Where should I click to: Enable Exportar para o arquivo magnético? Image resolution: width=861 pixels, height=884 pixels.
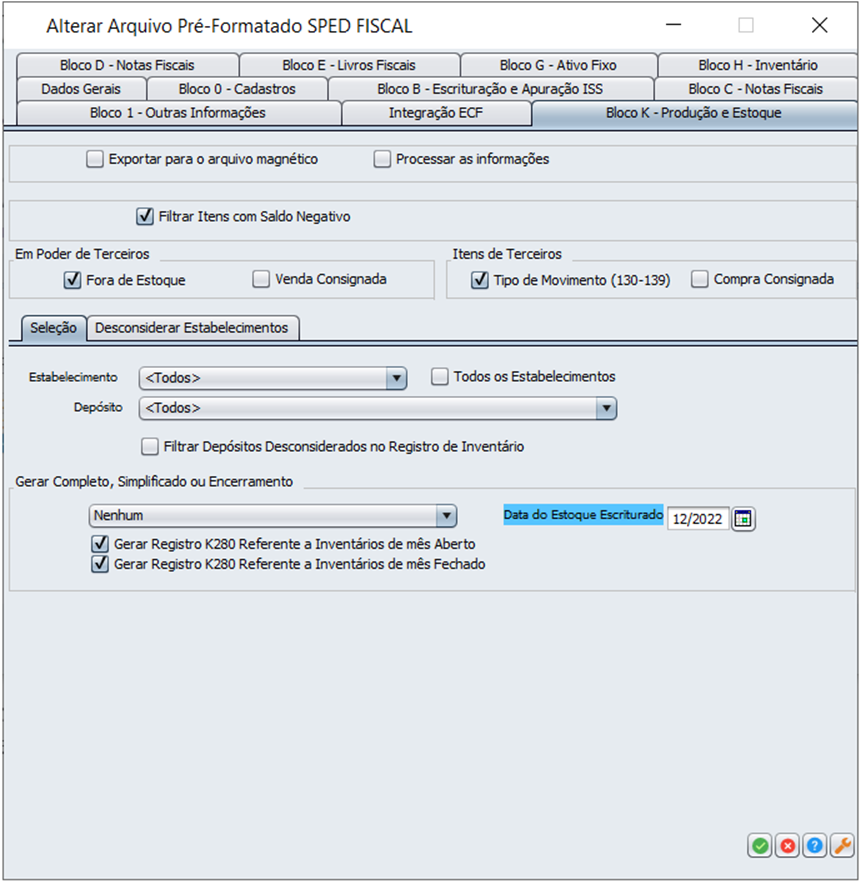[x=95, y=159]
